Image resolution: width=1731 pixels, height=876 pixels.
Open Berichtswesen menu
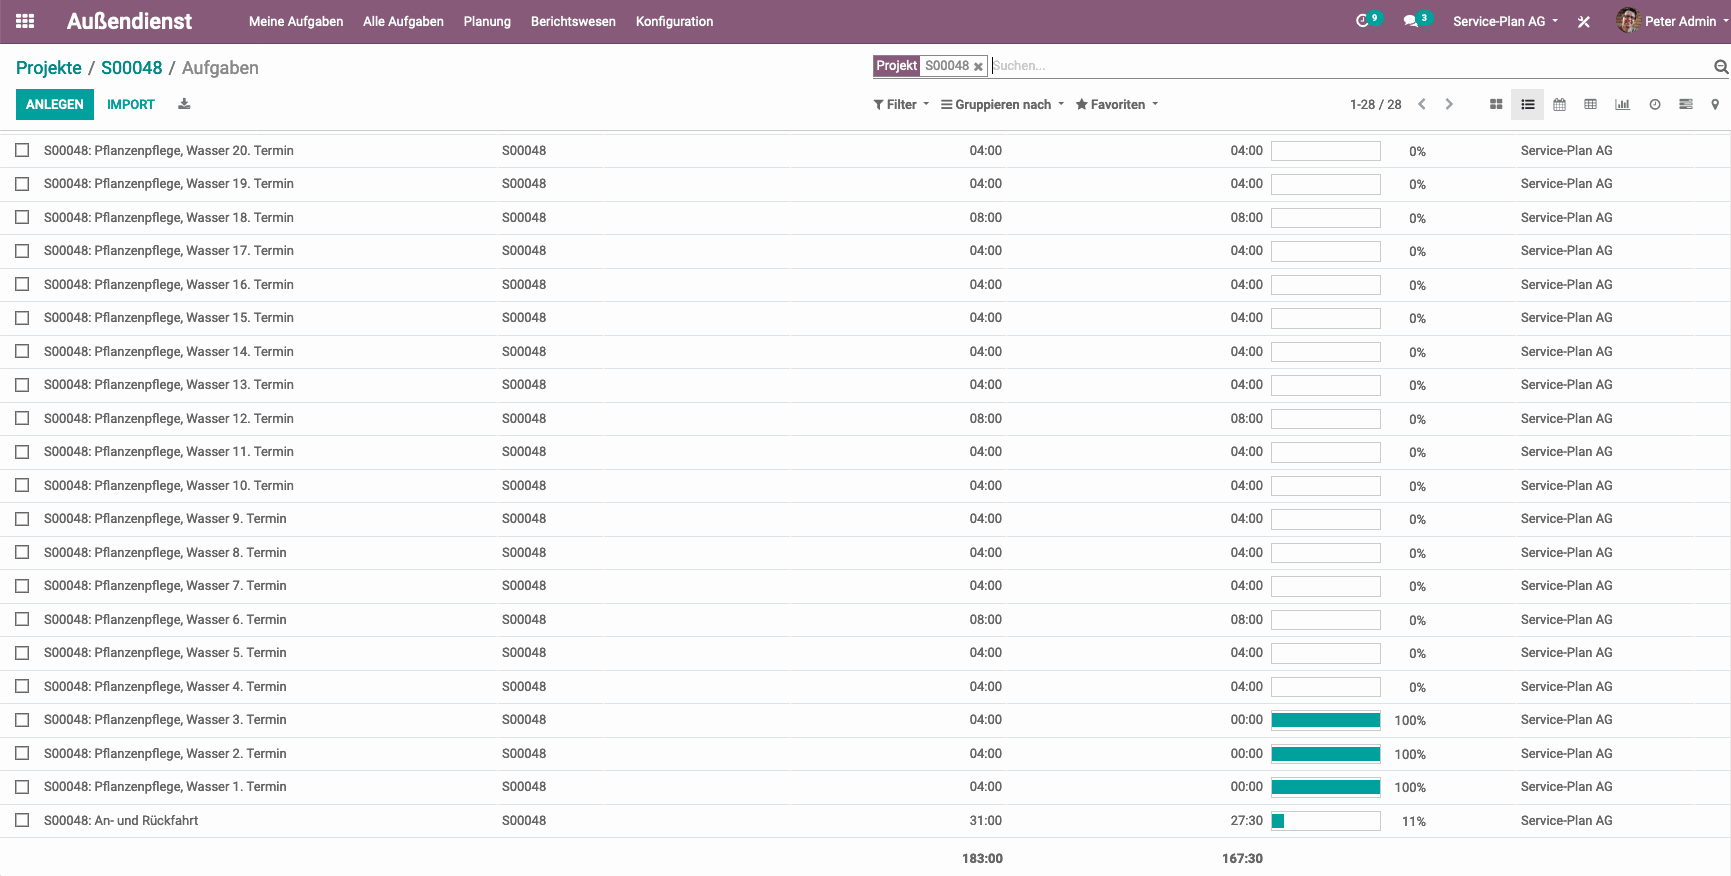[573, 21]
